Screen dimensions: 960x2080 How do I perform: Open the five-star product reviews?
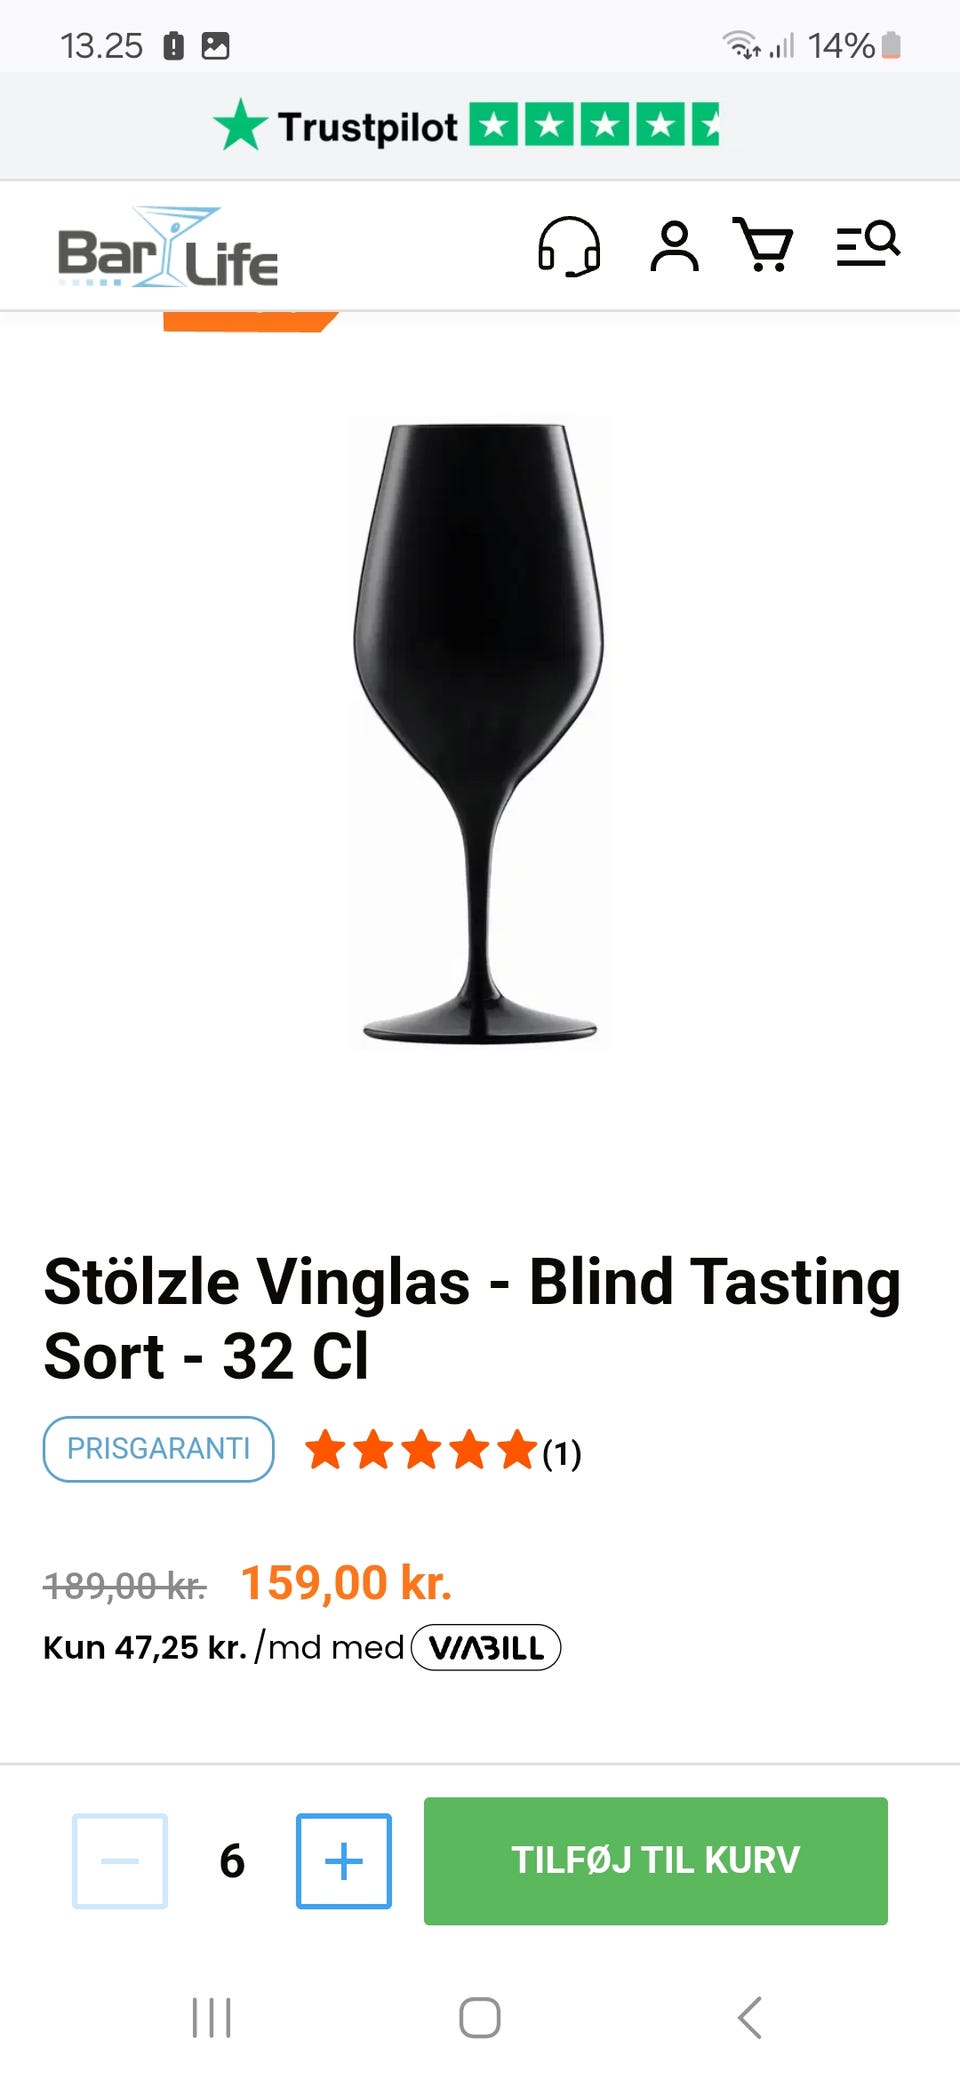442,1451
